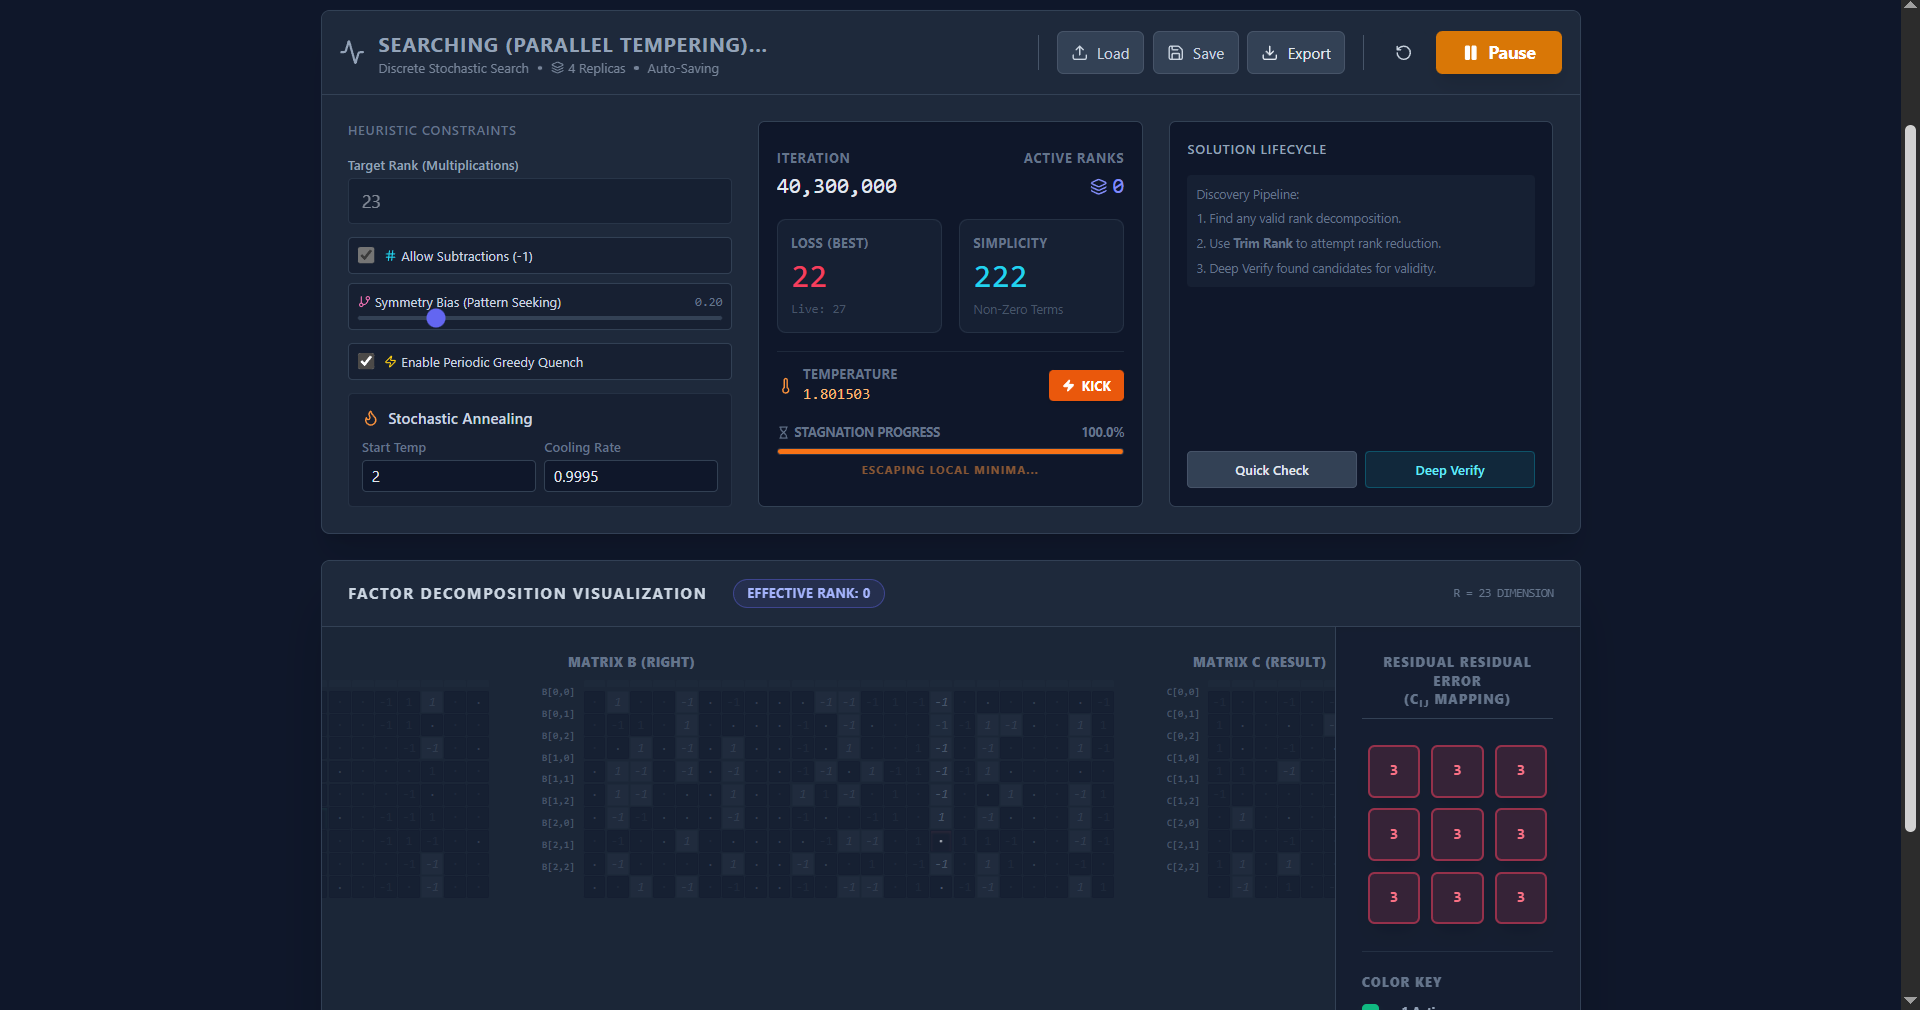Click the MATRIX B (RIGHT) heading
Screen dimensions: 1920x1010
point(631,662)
